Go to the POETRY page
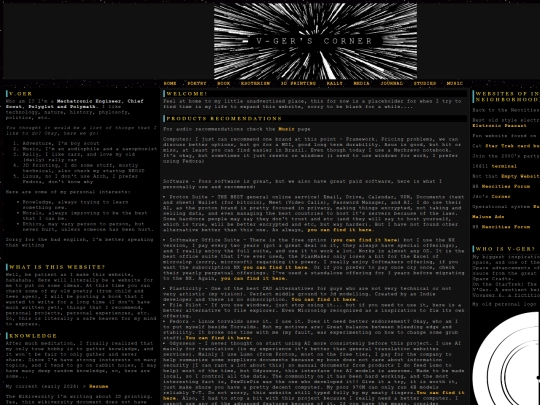 (197, 83)
